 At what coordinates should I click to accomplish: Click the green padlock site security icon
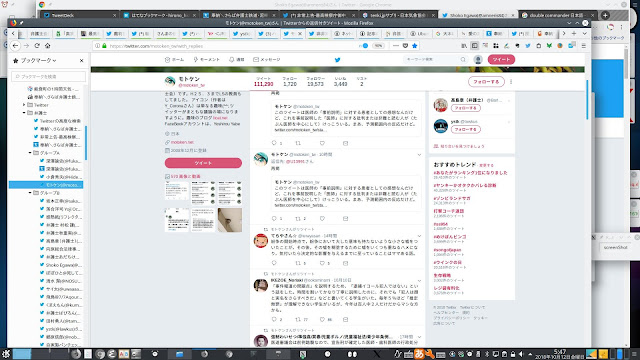click(x=104, y=46)
